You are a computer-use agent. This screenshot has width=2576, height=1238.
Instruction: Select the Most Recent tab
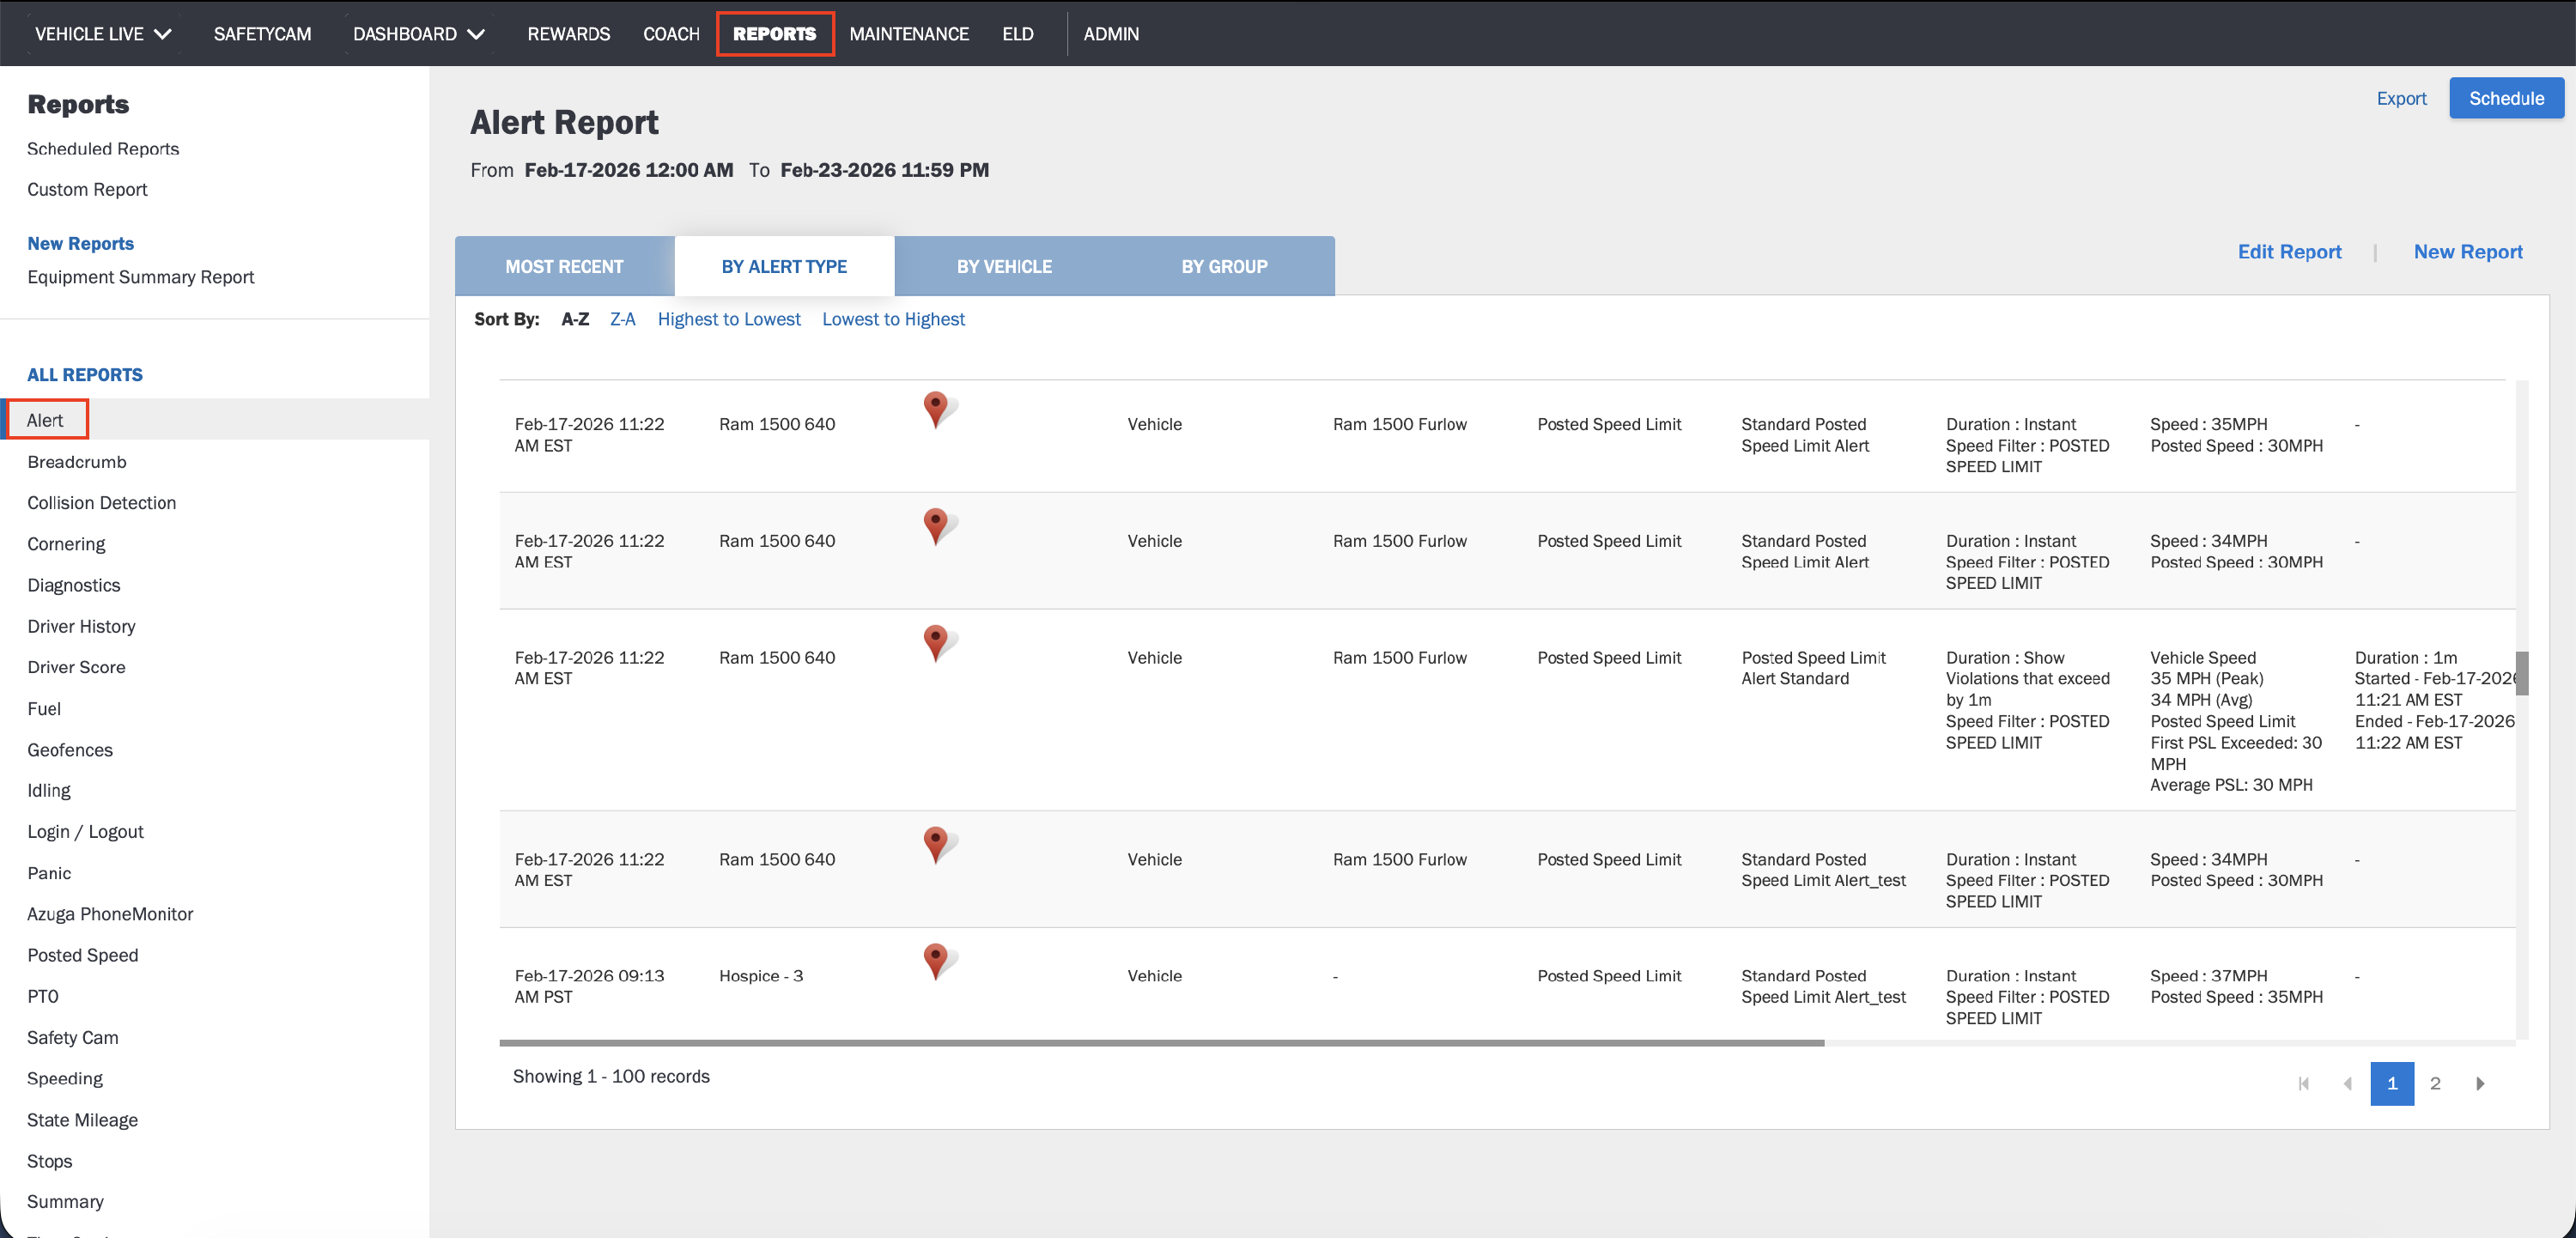click(x=564, y=267)
